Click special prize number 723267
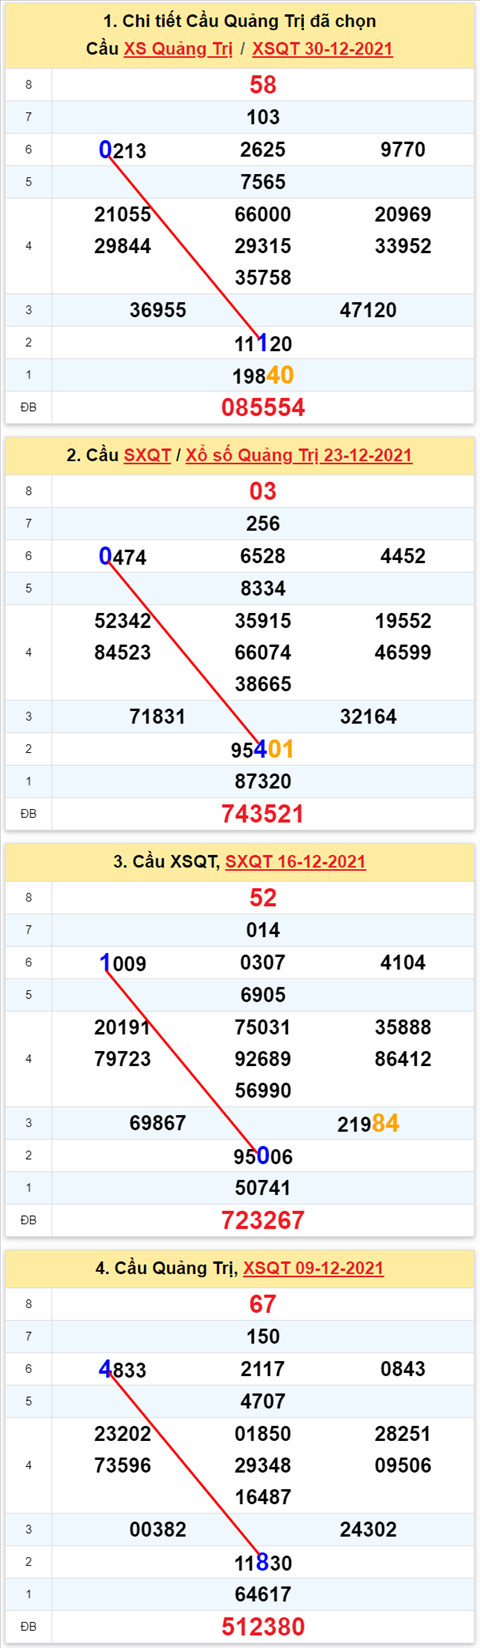Viewport: 480px width, 1648px height. pos(263,1220)
